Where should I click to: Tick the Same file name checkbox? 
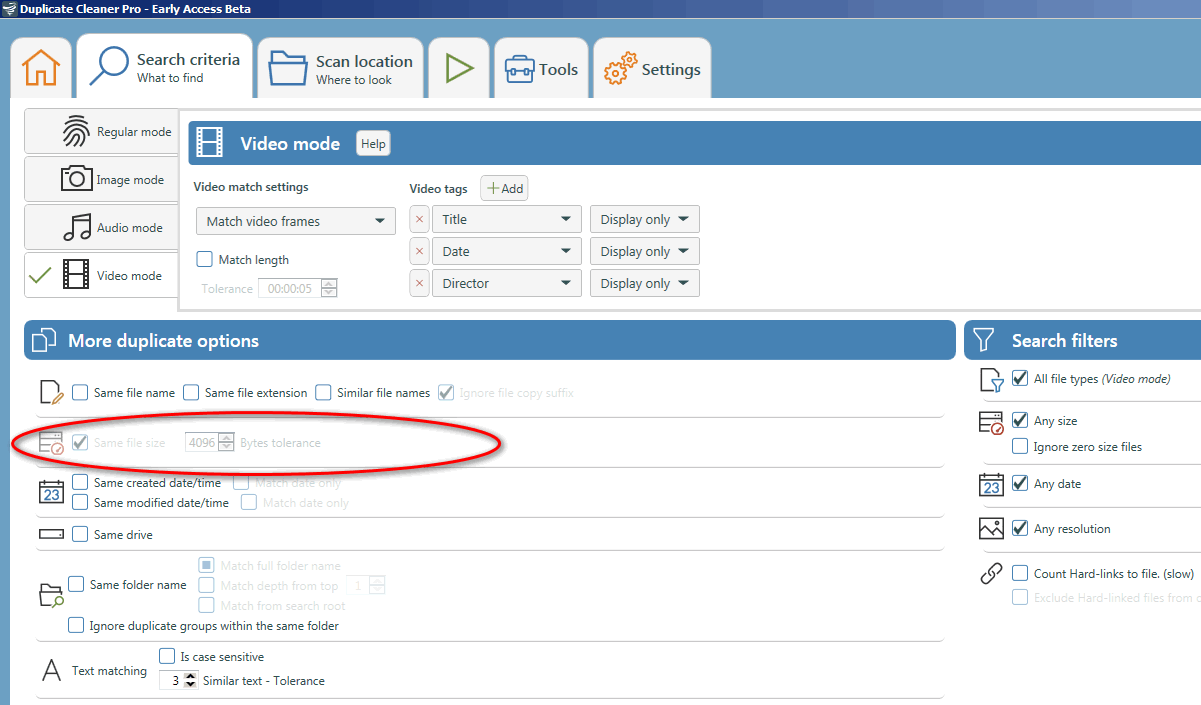pos(80,392)
